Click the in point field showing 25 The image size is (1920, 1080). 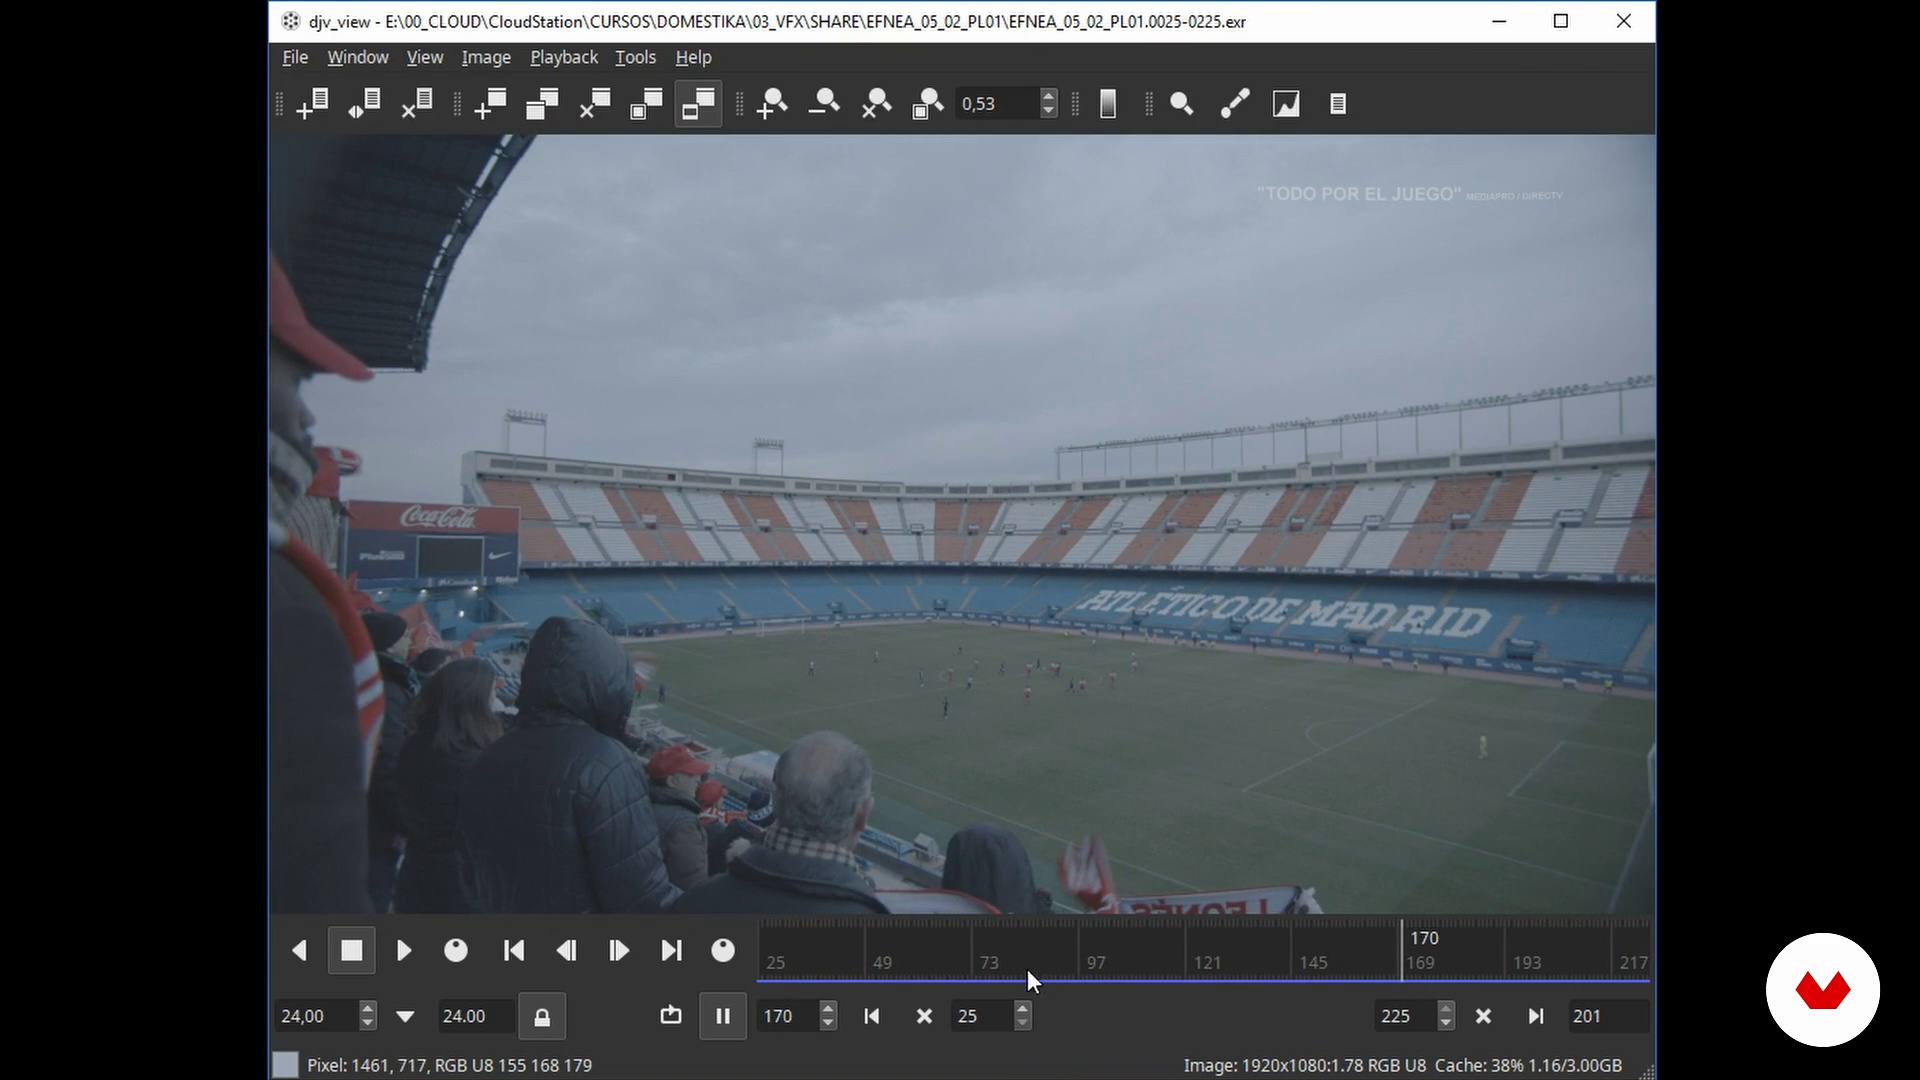[982, 1016]
